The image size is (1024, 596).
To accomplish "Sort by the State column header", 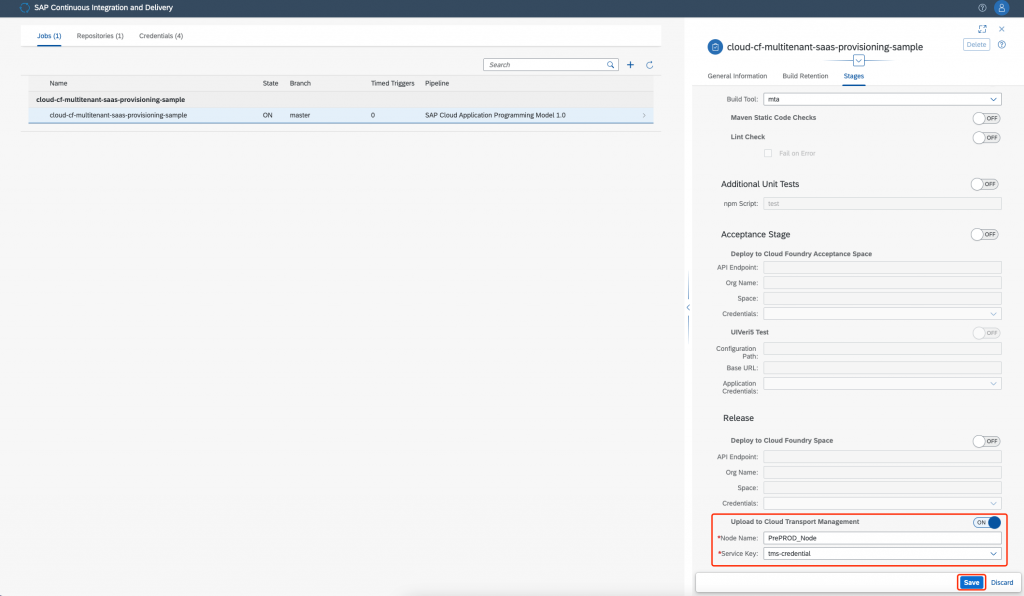I will pyautogui.click(x=270, y=84).
